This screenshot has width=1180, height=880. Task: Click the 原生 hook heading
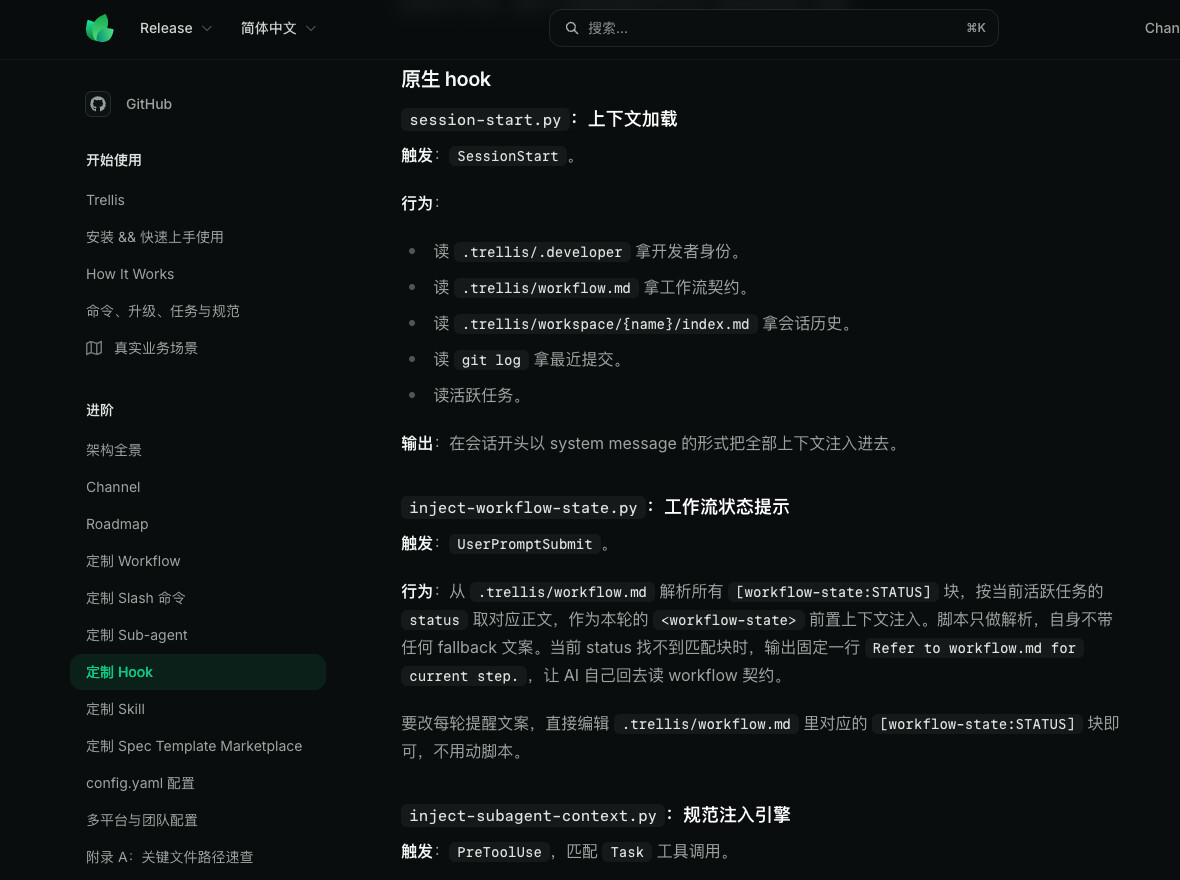pyautogui.click(x=446, y=79)
